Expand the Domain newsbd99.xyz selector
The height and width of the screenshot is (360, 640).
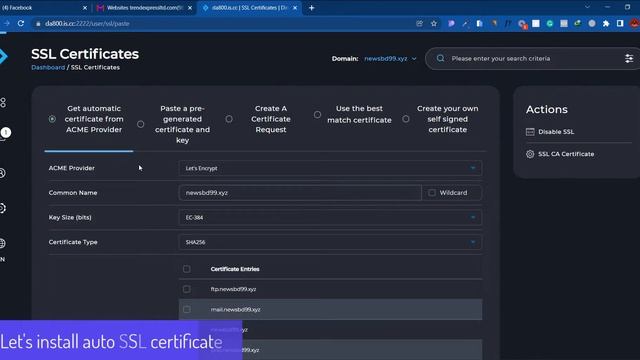(390, 59)
